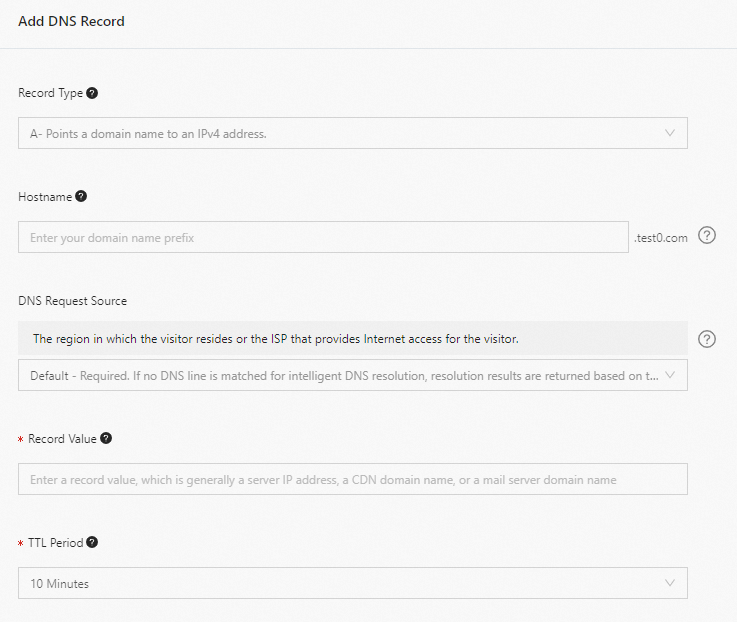Click into the Record Value input field
Viewport: 737px width, 622px height.
352,479
